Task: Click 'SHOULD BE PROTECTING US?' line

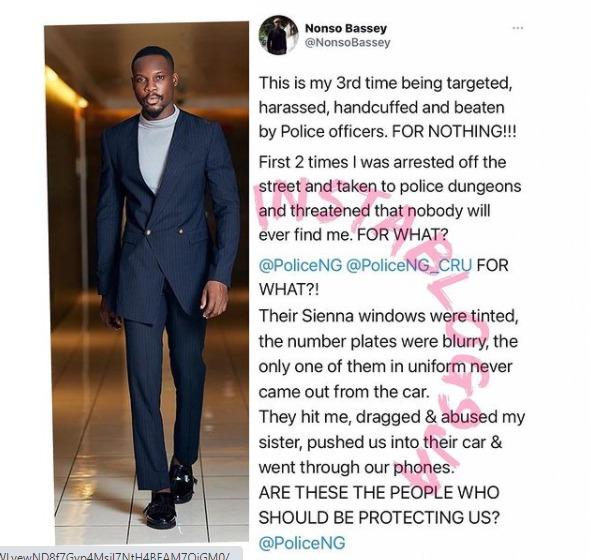Action: coord(379,518)
